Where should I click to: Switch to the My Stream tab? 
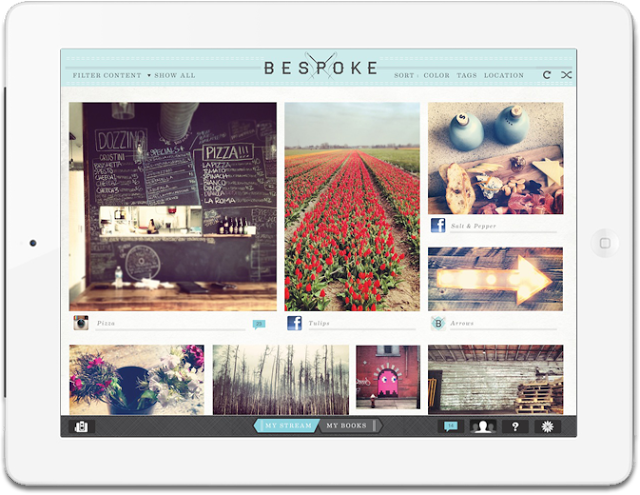click(287, 426)
